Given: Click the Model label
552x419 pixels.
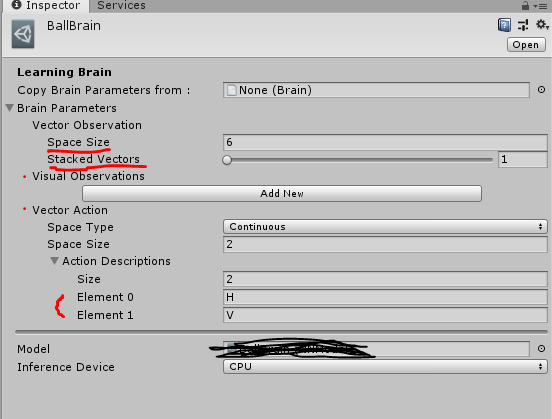Looking at the screenshot, I should click(x=33, y=349).
